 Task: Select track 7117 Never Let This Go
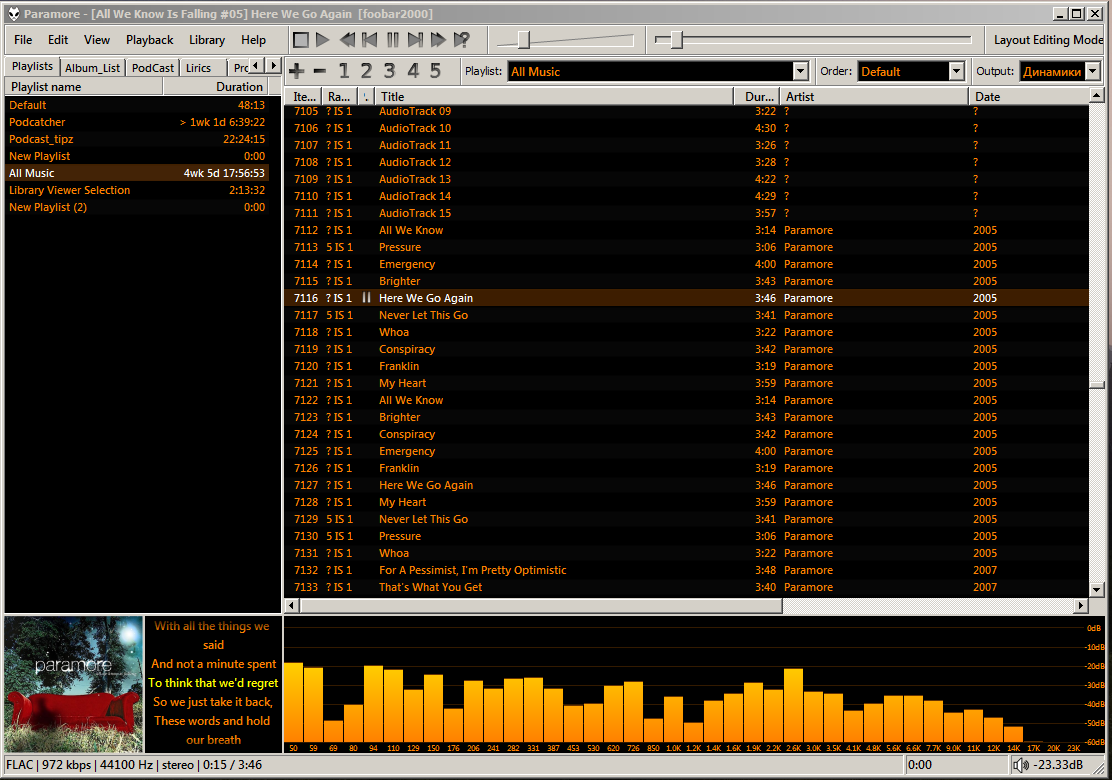click(x=686, y=315)
